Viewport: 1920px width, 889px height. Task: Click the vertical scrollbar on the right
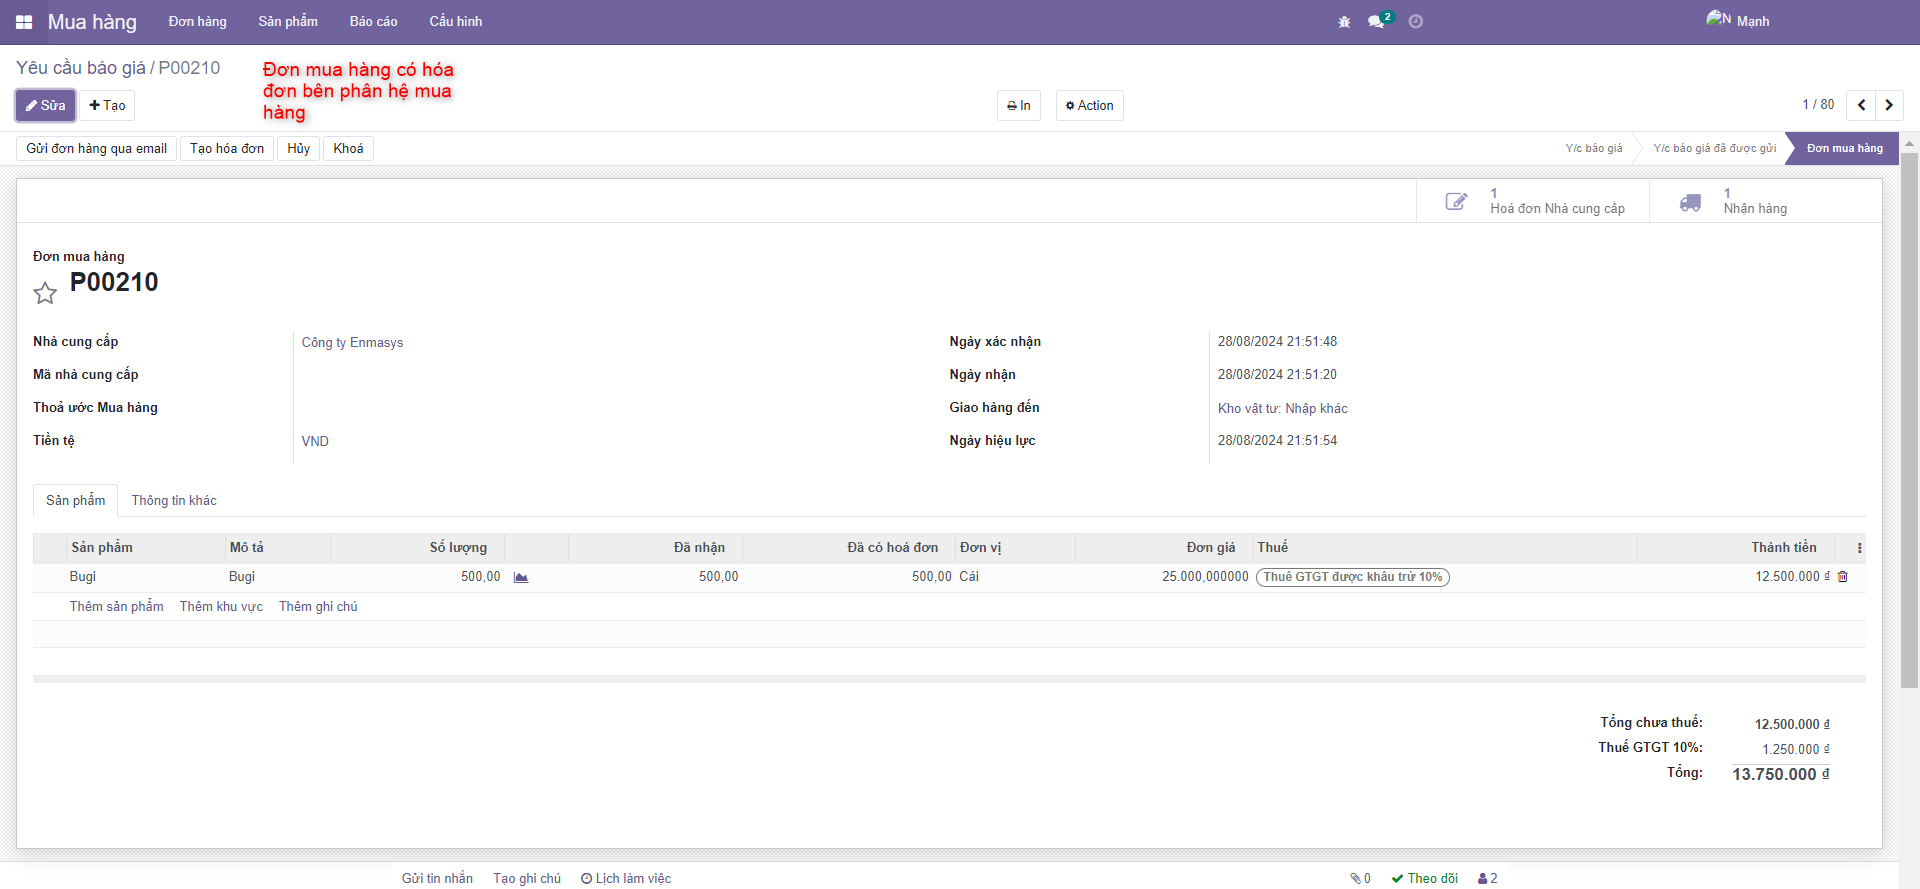[1909, 420]
